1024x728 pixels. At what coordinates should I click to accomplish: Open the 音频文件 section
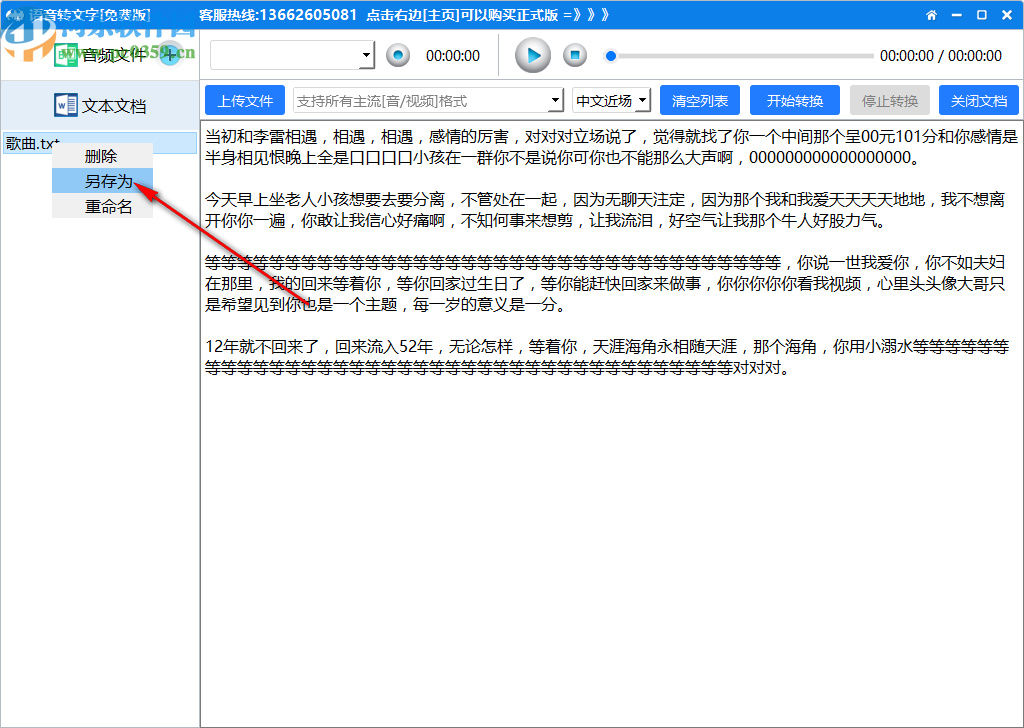coord(100,55)
